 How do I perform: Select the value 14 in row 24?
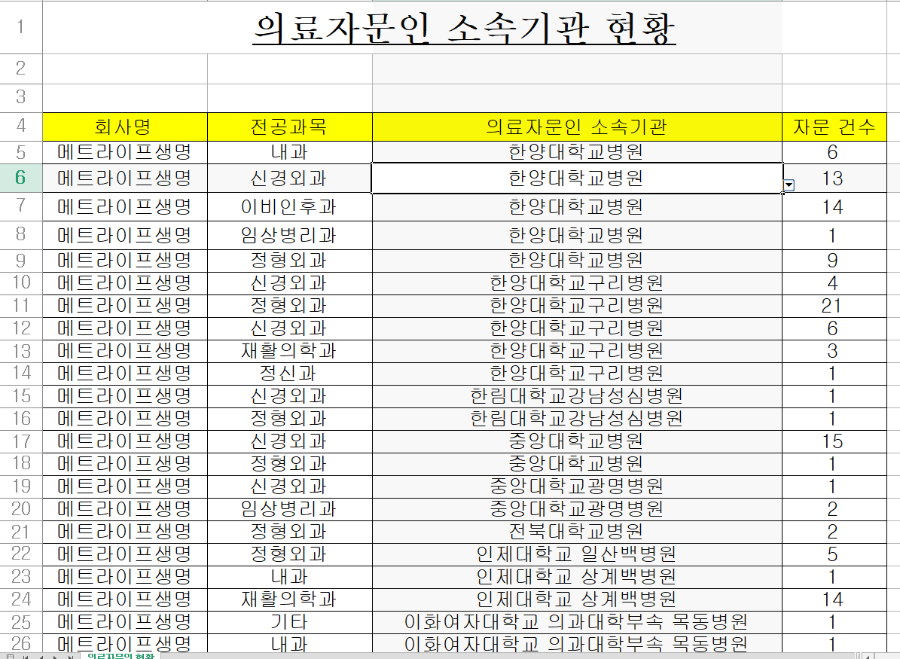[834, 599]
